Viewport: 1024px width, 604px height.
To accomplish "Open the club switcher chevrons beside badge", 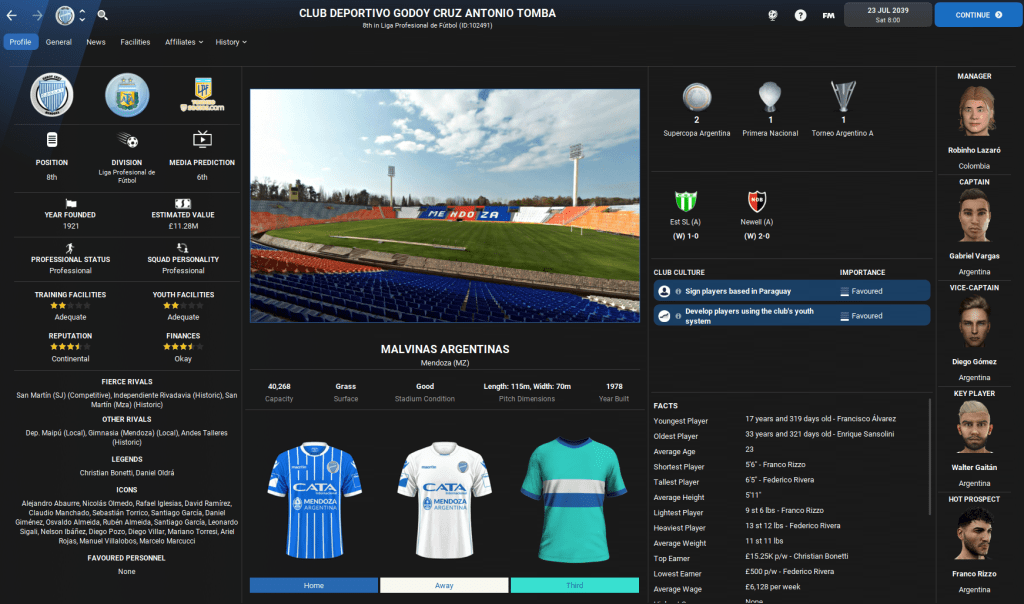I will pos(82,15).
